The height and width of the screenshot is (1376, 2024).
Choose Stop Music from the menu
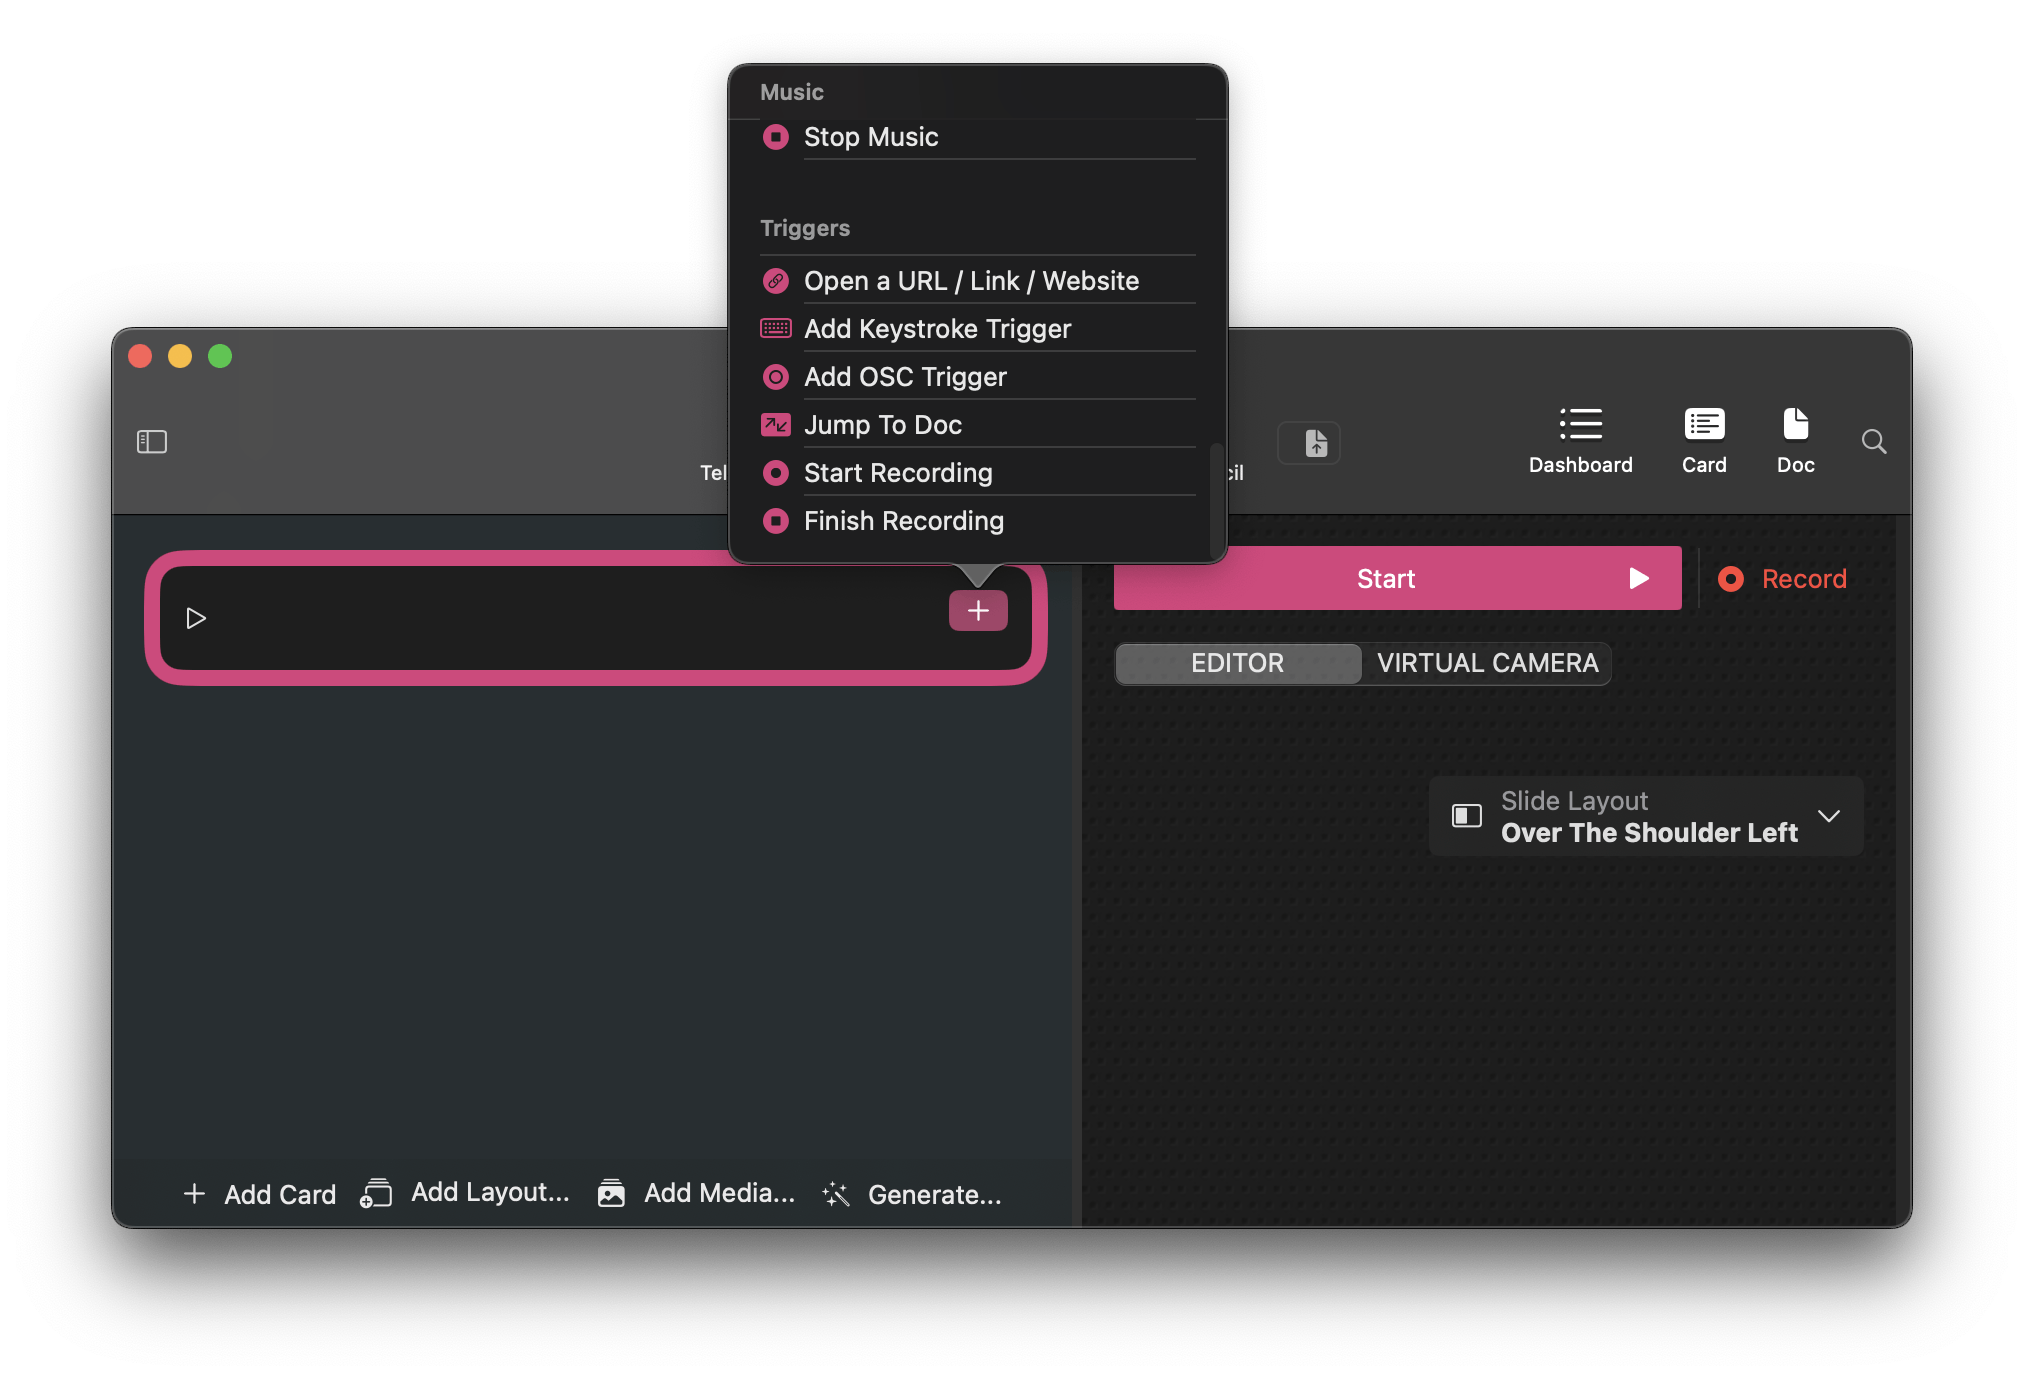pyautogui.click(x=977, y=137)
